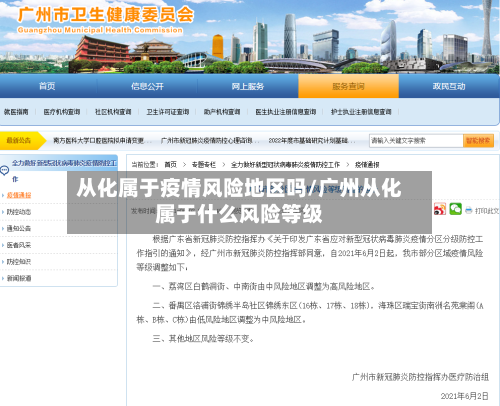Click the orange 智能搜索 button
The image size is (500, 406).
(478, 141)
